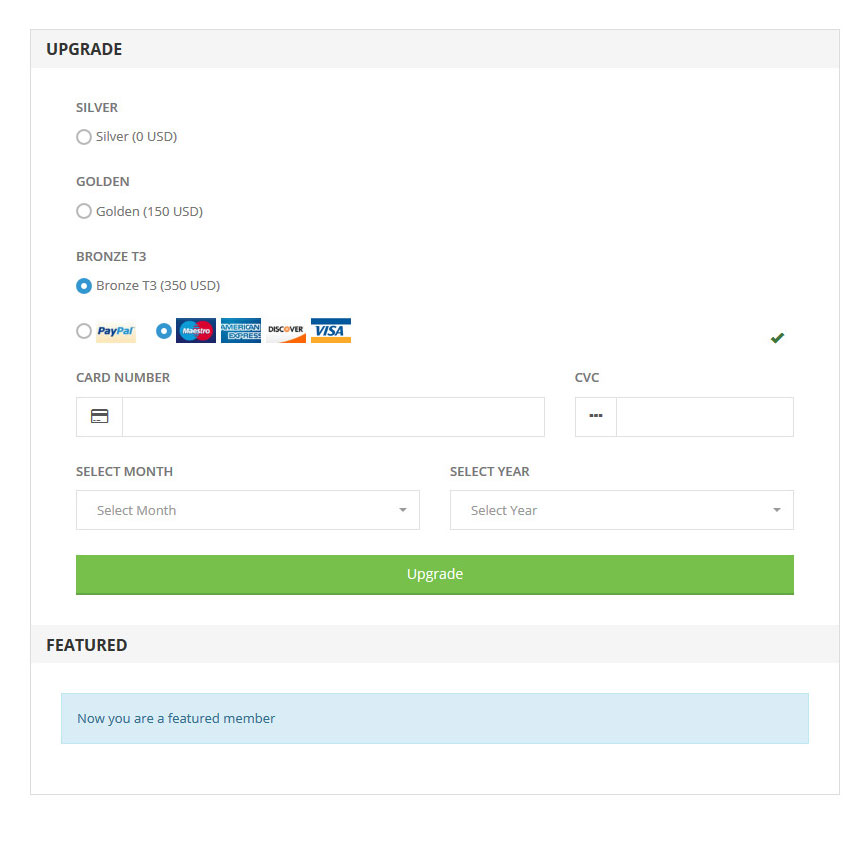Image resolution: width=868 pixels, height=850 pixels.
Task: Click the green checkmark icon
Action: pyautogui.click(x=777, y=338)
